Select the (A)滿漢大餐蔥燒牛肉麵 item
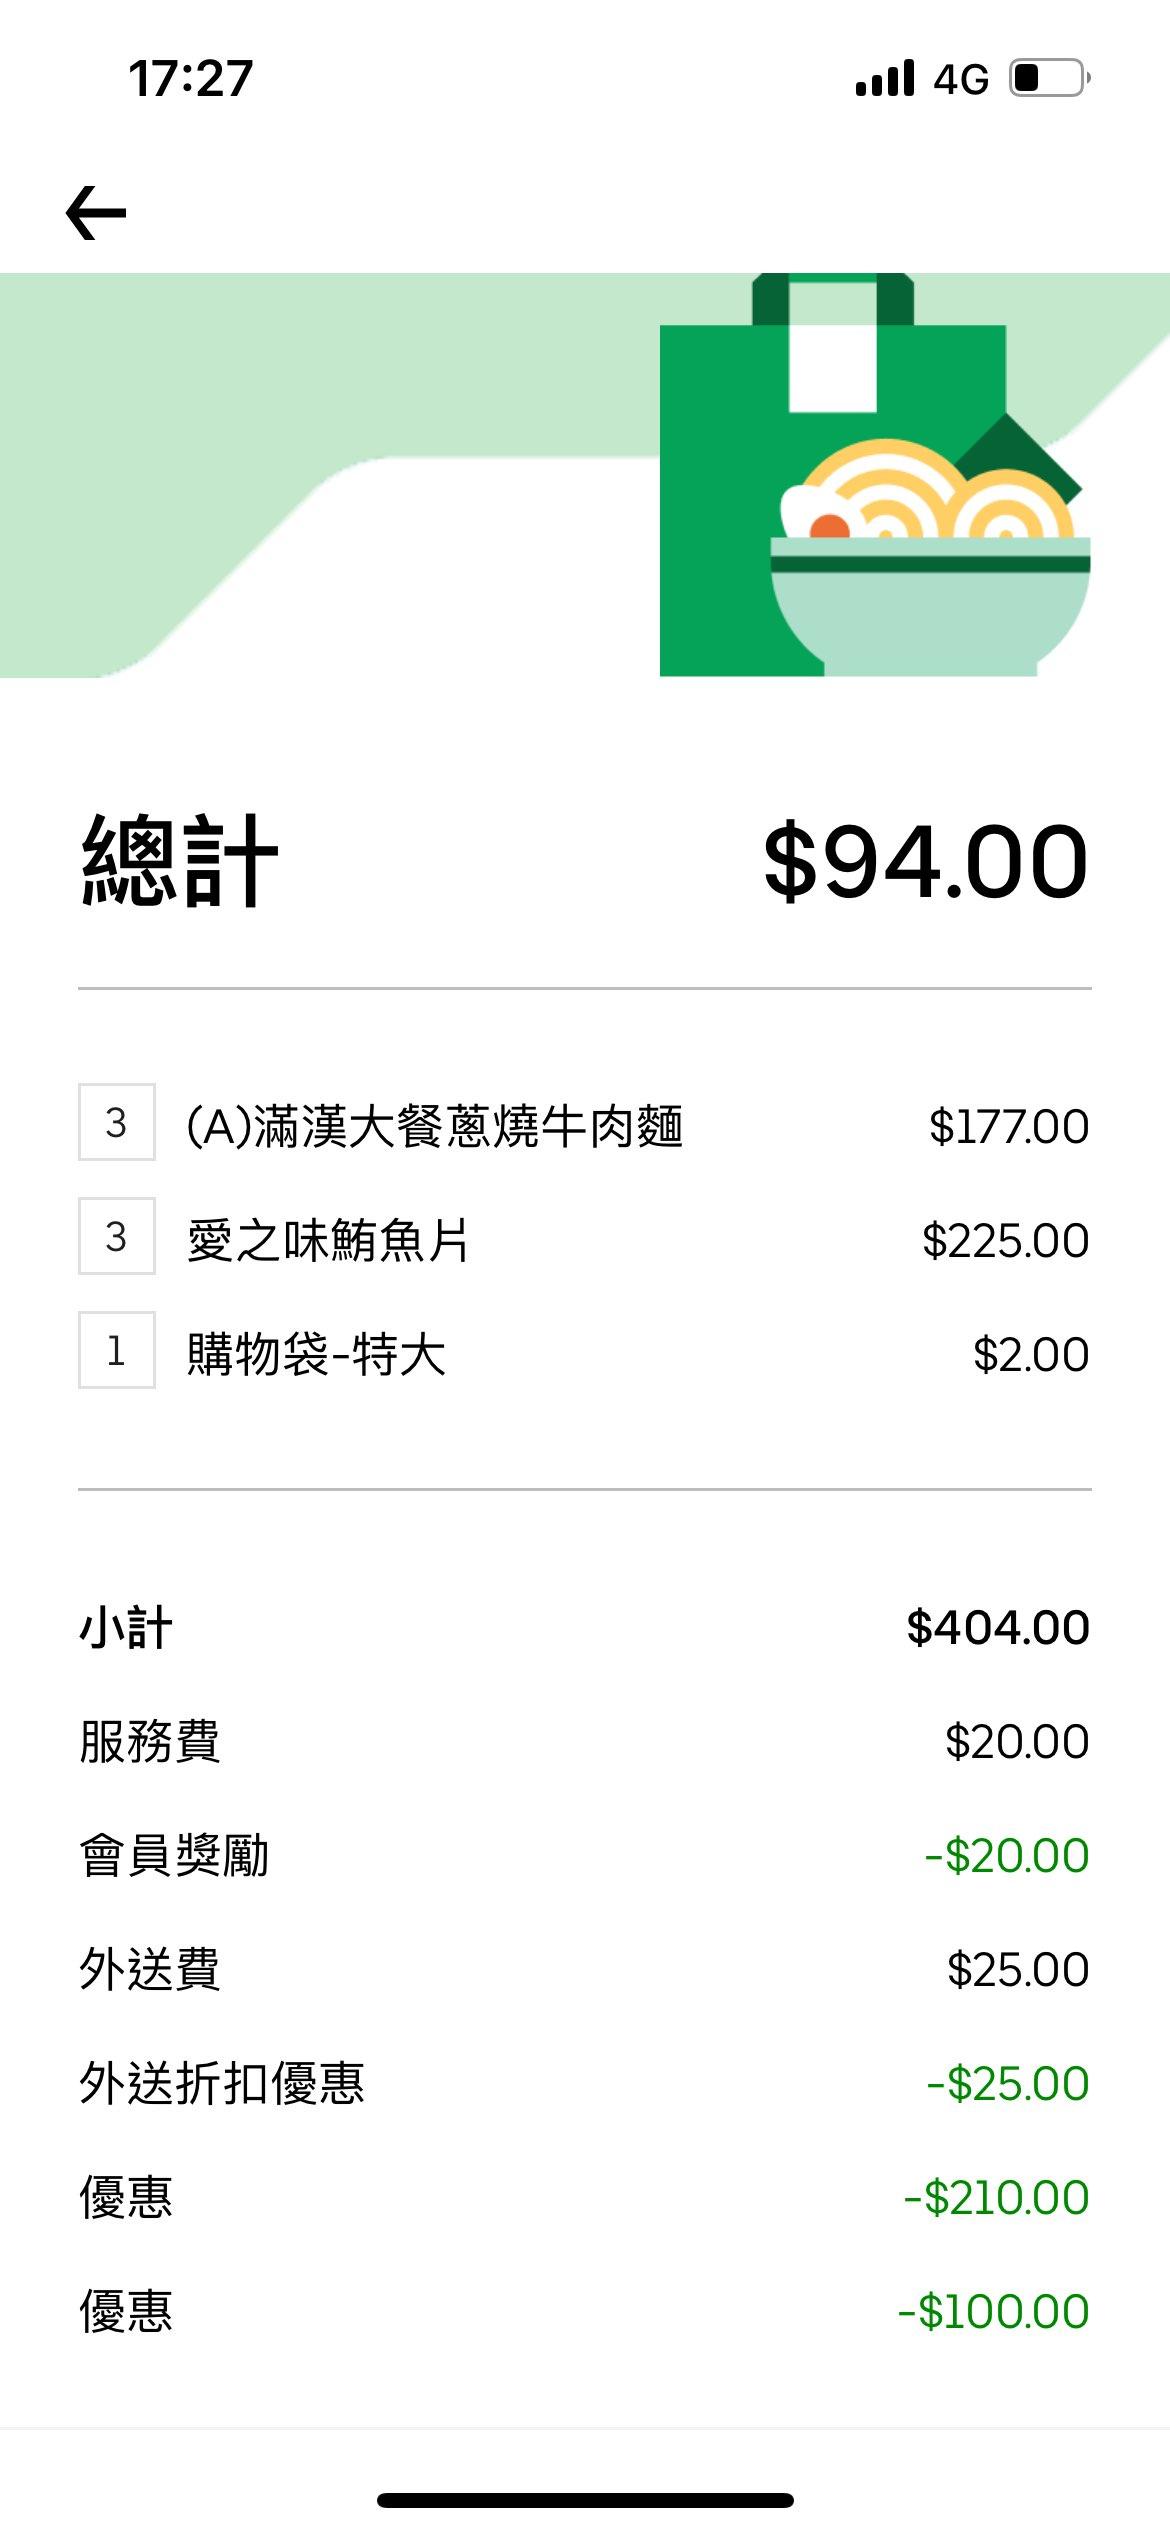 (435, 1126)
